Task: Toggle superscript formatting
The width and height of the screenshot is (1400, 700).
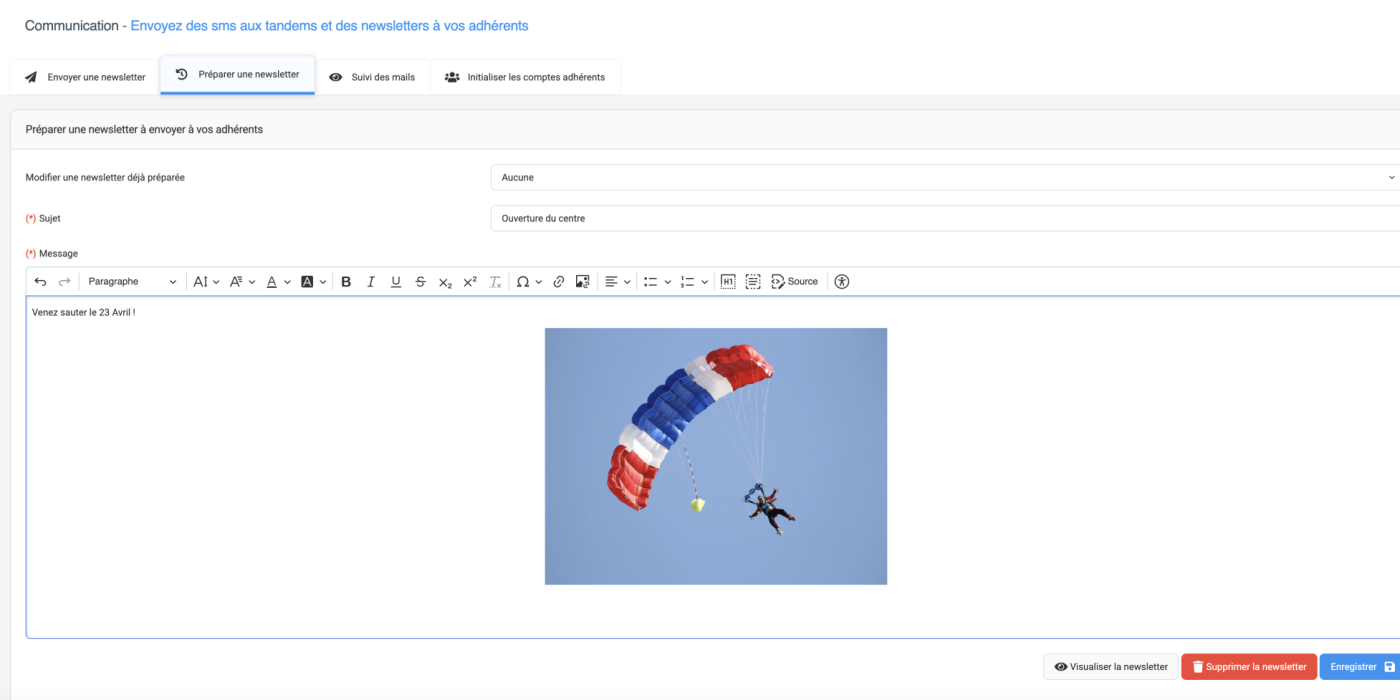Action: pos(470,282)
